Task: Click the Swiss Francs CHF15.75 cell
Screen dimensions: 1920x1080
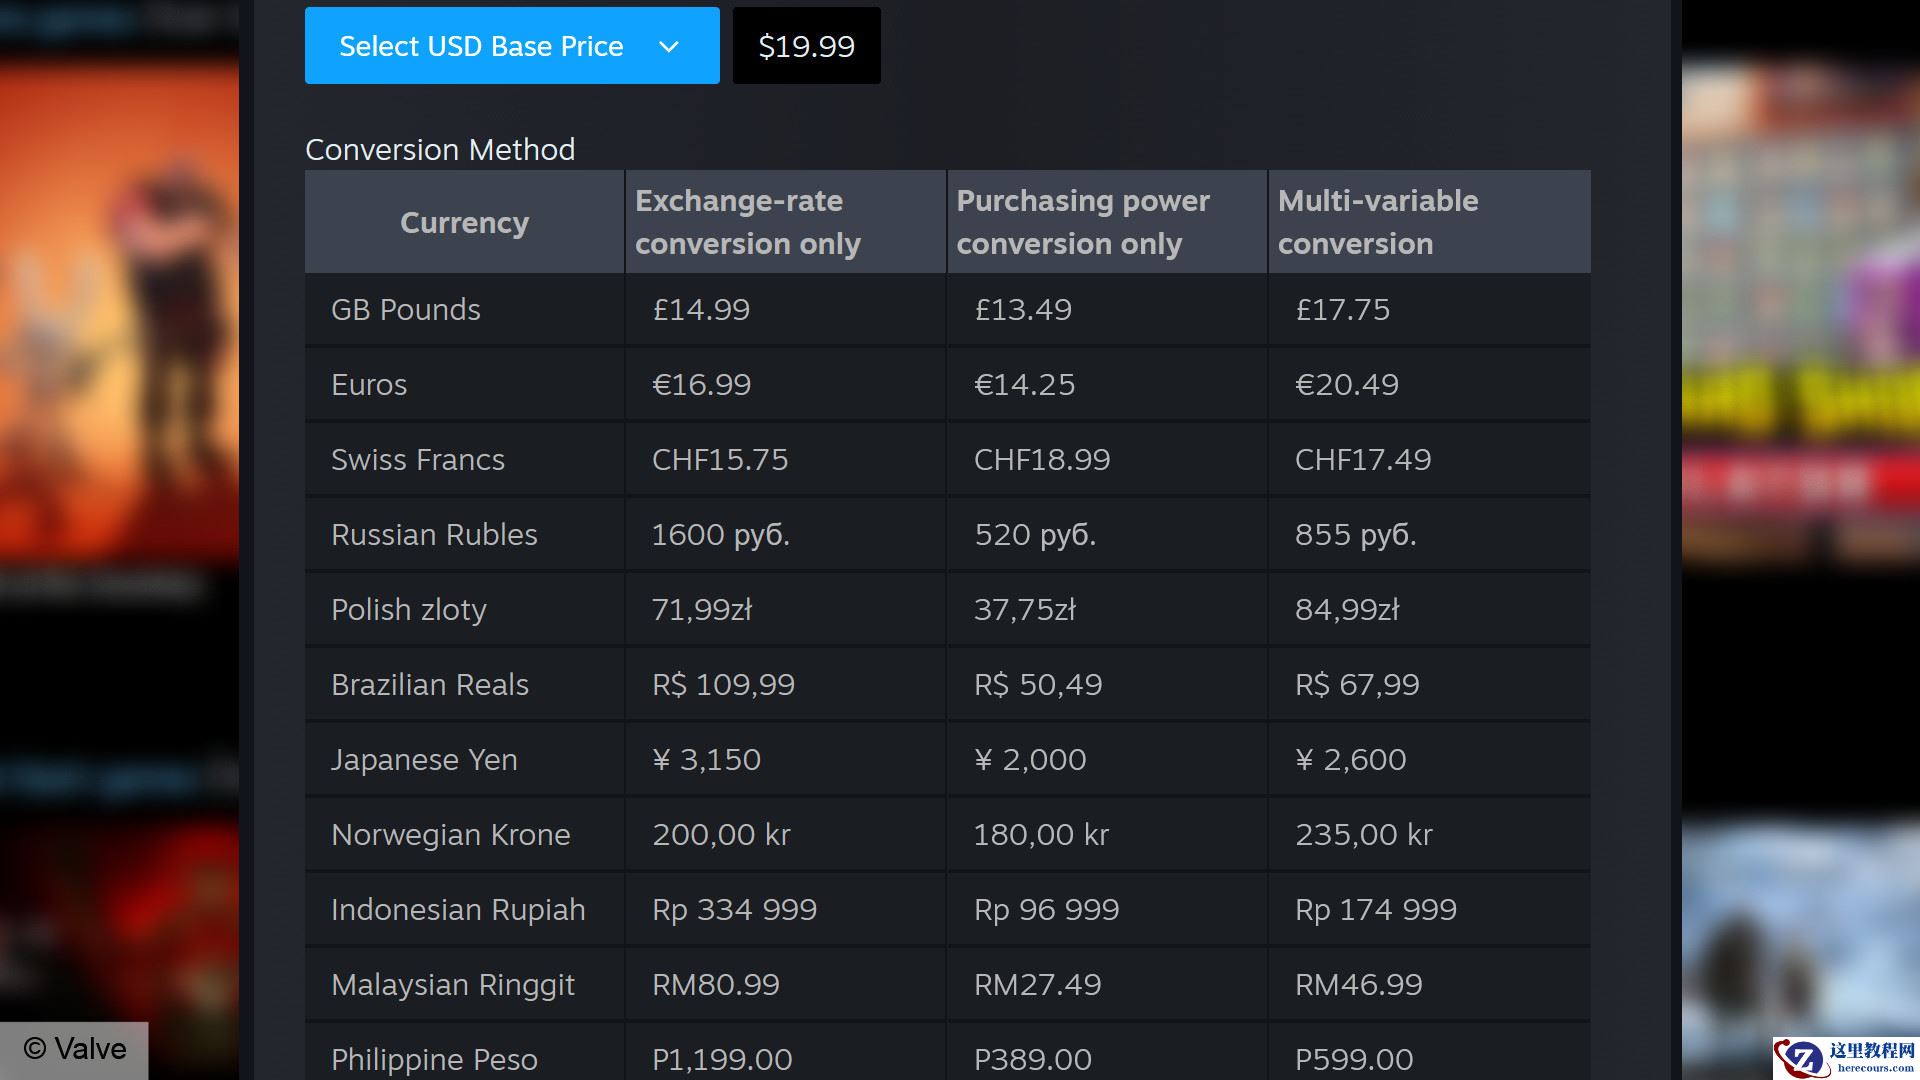Action: 720,460
